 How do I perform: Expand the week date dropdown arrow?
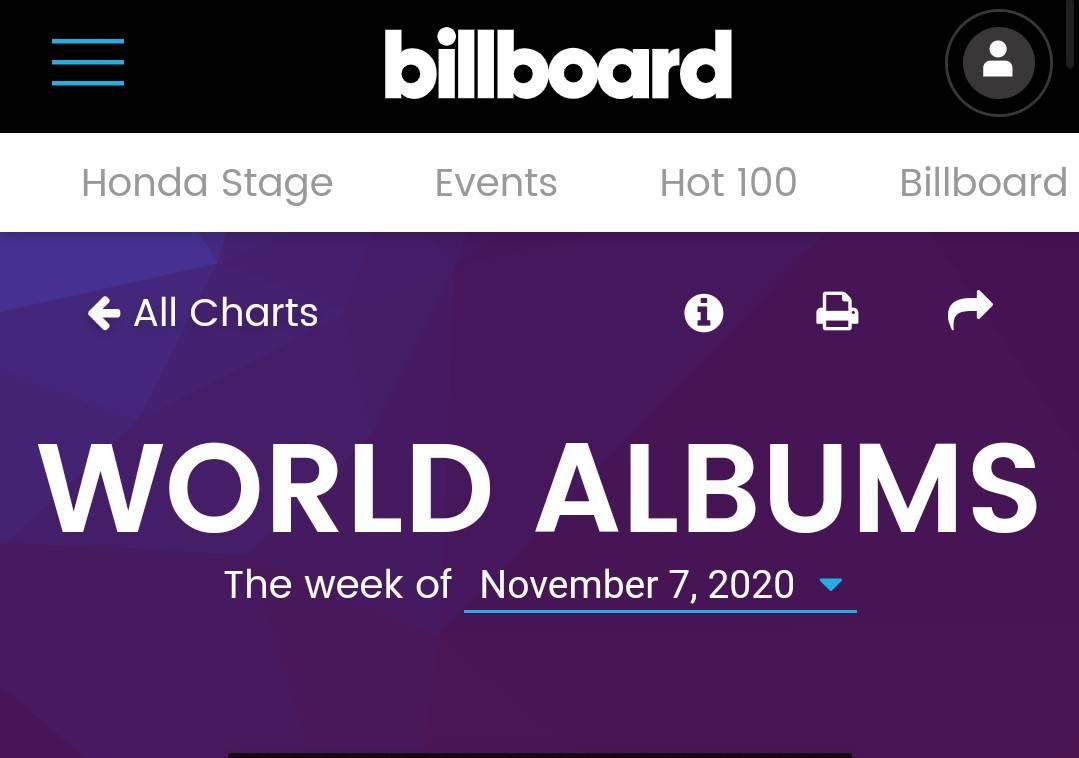(831, 585)
